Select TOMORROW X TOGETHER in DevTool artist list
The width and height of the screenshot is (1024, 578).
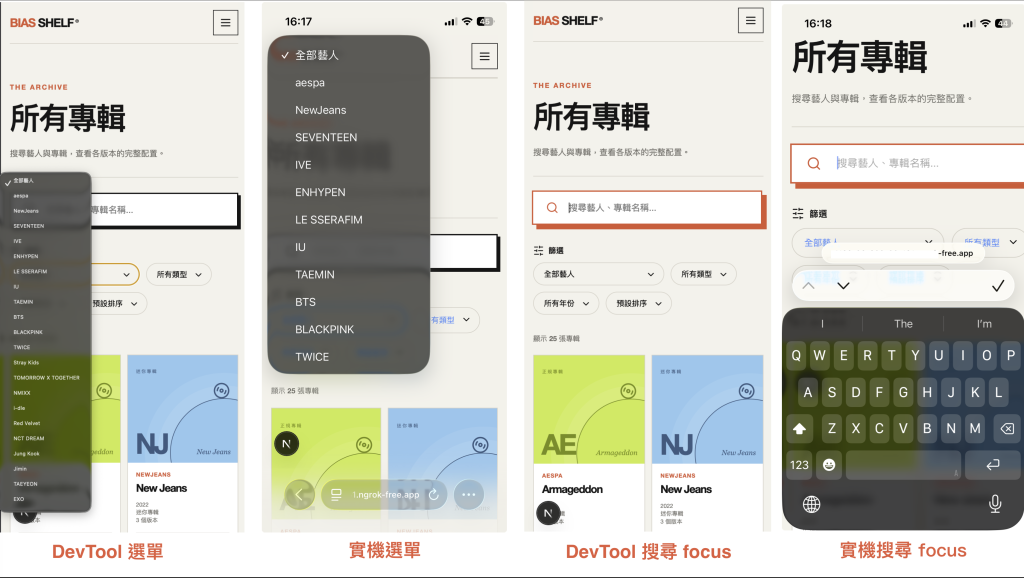(x=46, y=377)
